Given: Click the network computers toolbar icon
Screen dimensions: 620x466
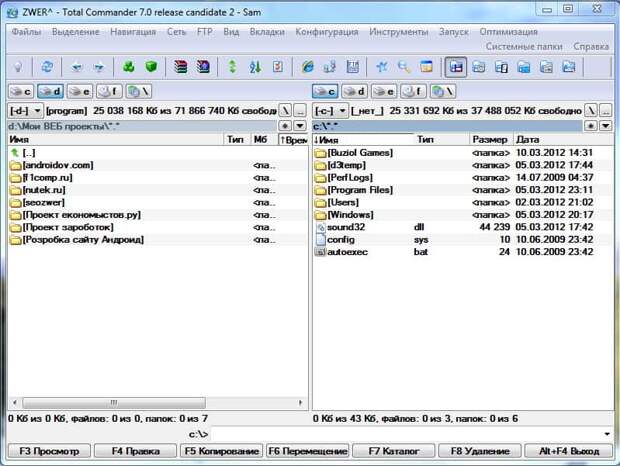Looking at the screenshot, I should pos(329,67).
